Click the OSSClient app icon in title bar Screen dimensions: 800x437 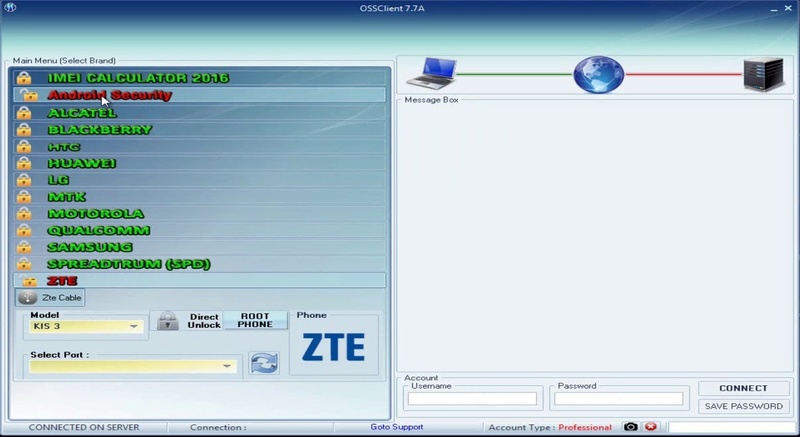10,8
